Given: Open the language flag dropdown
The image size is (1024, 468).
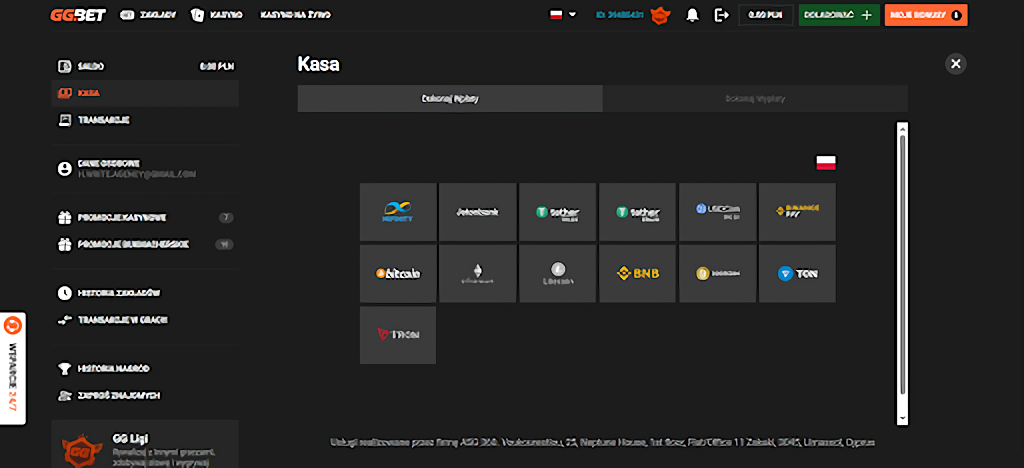Looking at the screenshot, I should pyautogui.click(x=563, y=15).
